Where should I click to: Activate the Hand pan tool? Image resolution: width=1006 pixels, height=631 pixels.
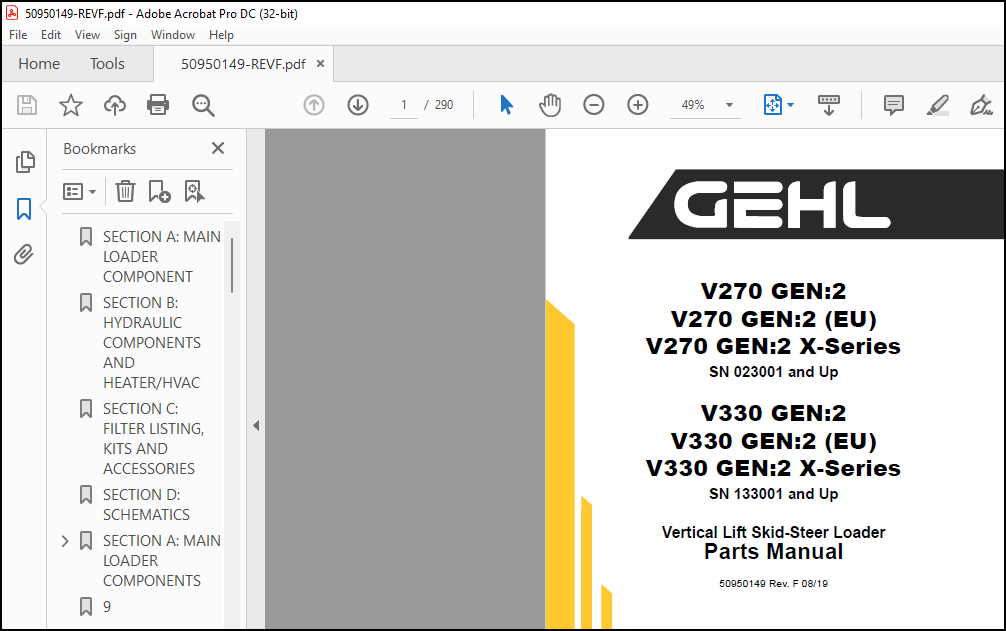pos(550,105)
